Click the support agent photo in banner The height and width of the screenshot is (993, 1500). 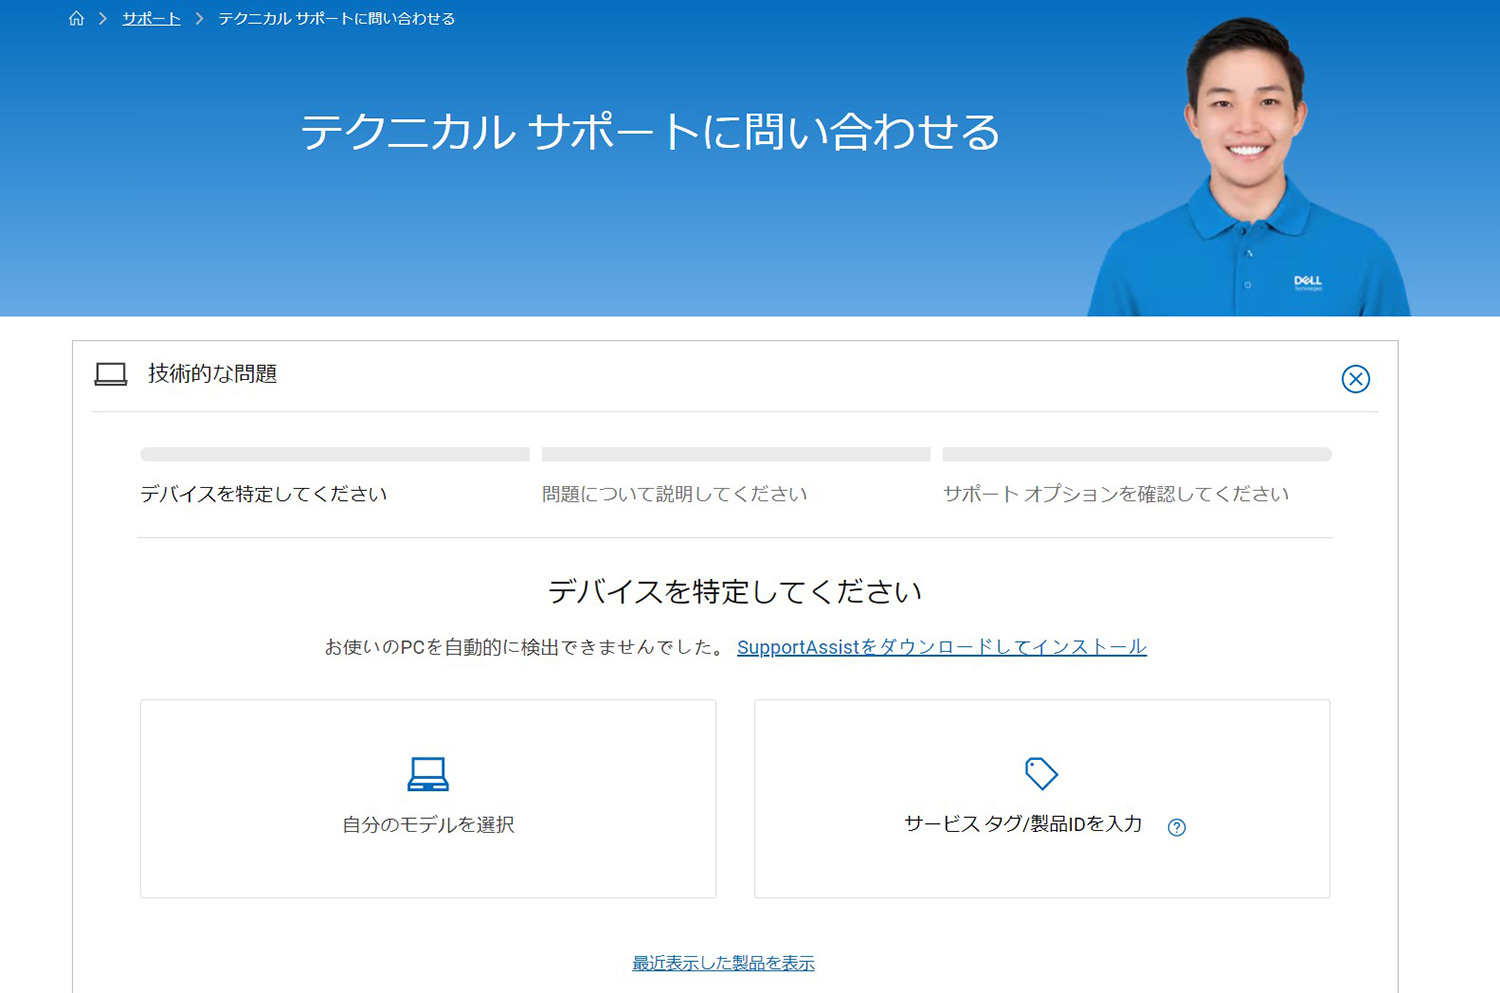1248,167
